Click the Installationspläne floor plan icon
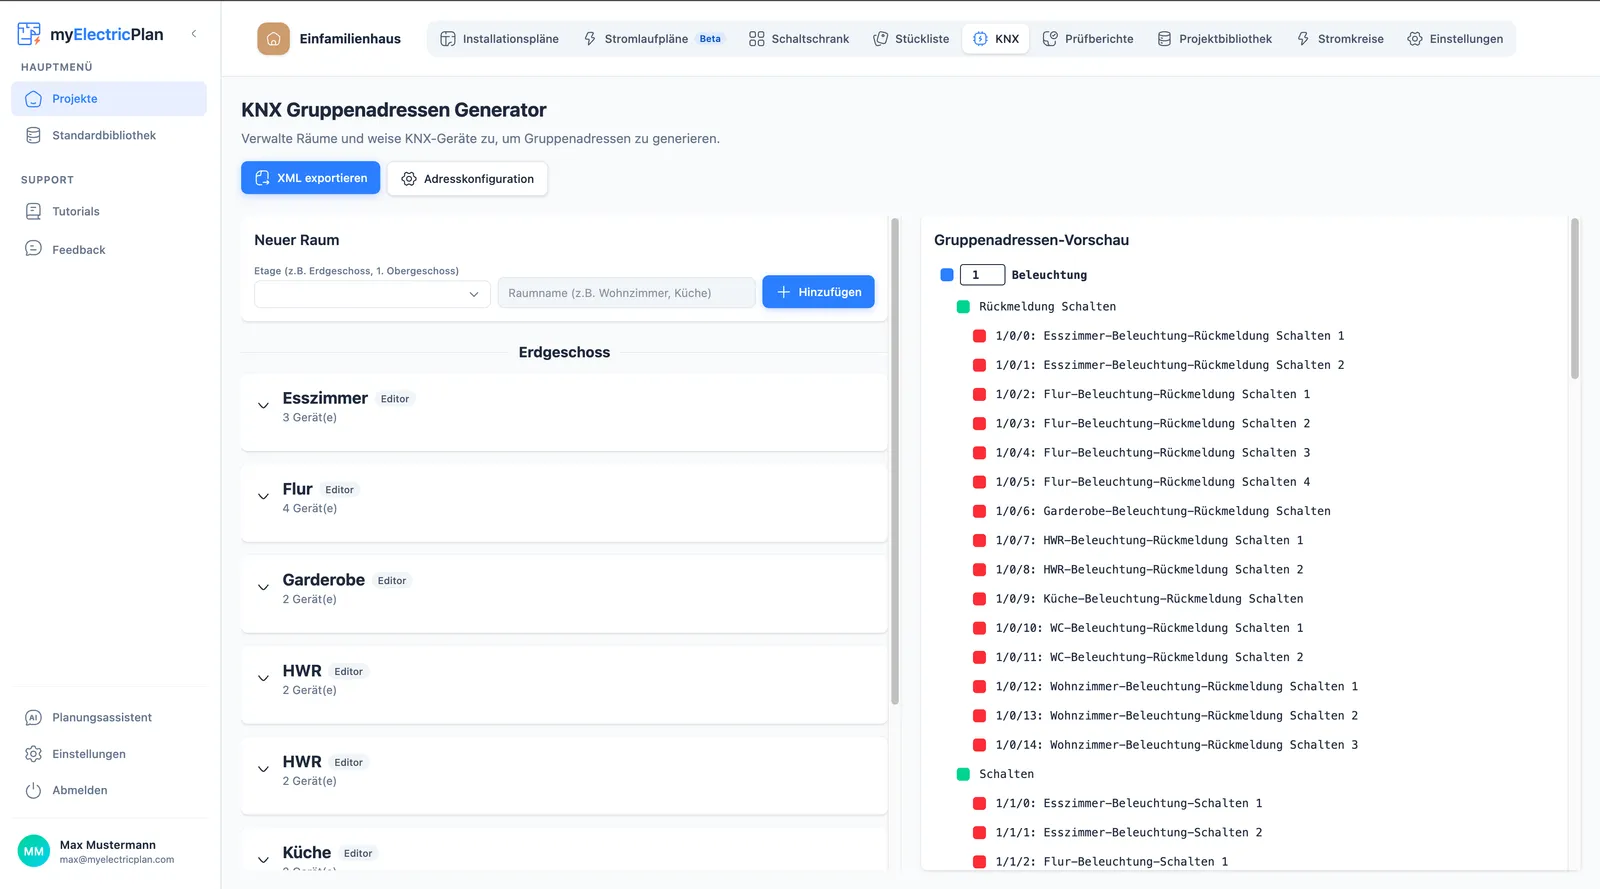Screen dimensions: 1600x889 [x=448, y=39]
